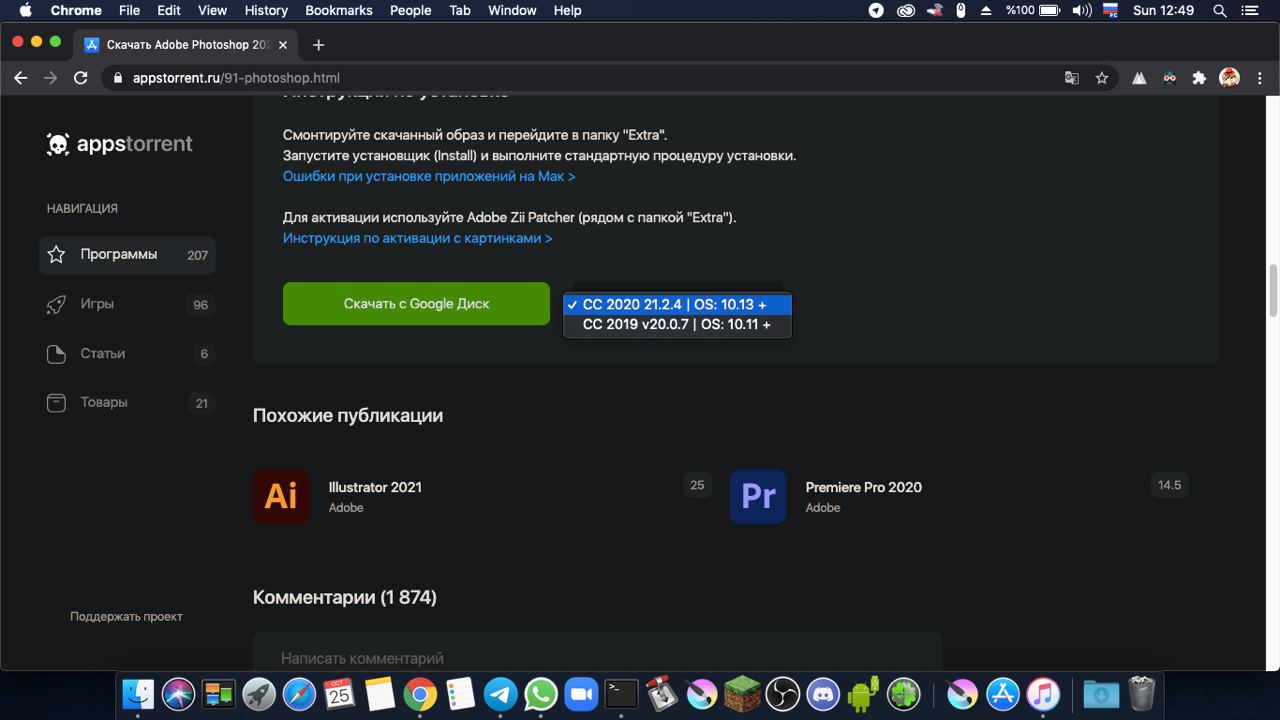
Task: Open Zoom from the dock
Action: (x=581, y=694)
